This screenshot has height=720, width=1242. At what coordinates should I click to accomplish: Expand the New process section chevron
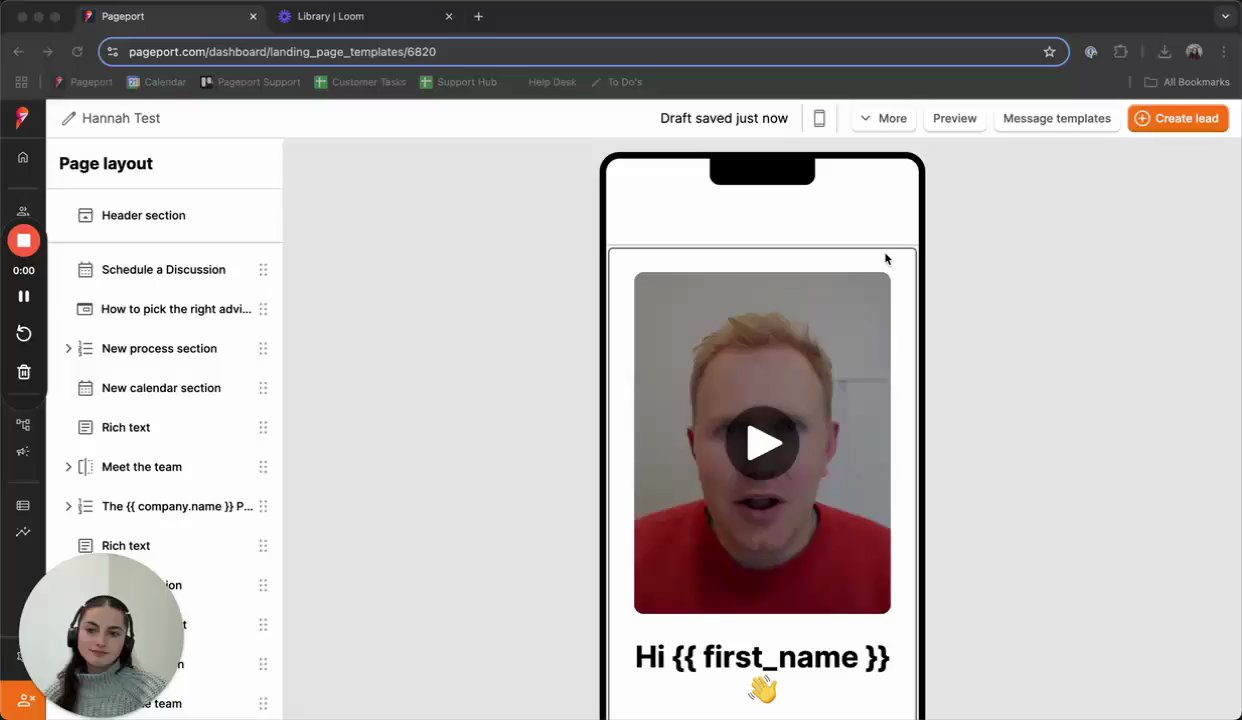(x=68, y=348)
